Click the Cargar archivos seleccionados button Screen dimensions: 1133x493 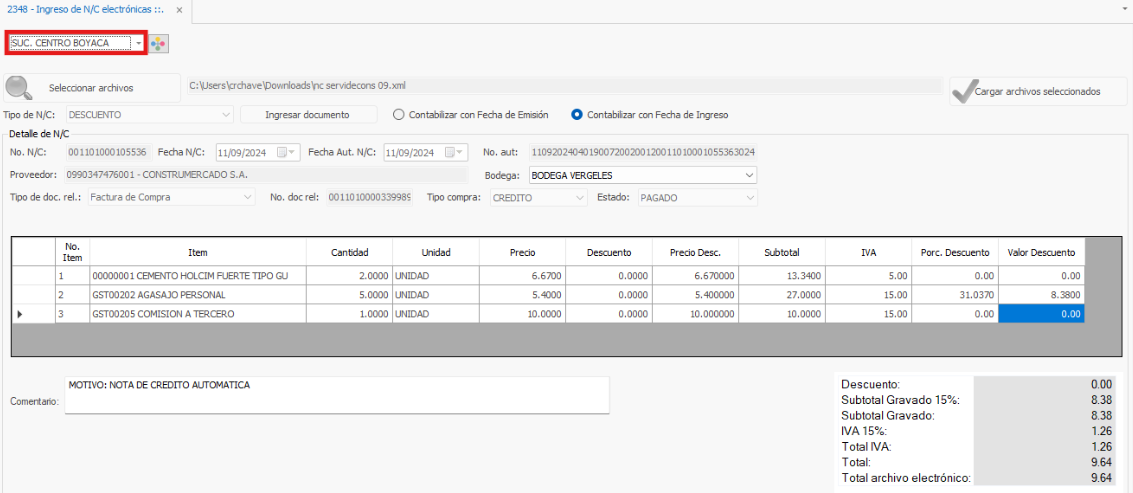(x=1038, y=91)
